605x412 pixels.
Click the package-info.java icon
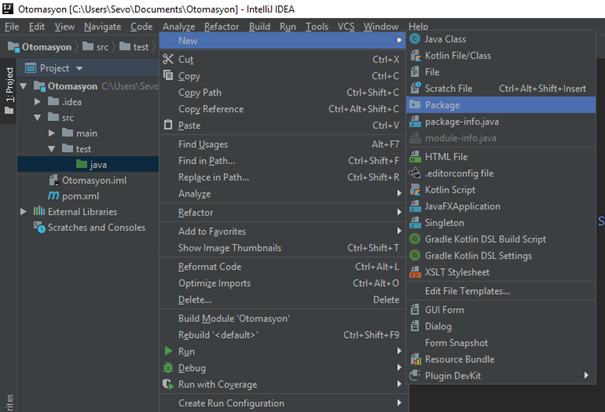click(x=415, y=122)
